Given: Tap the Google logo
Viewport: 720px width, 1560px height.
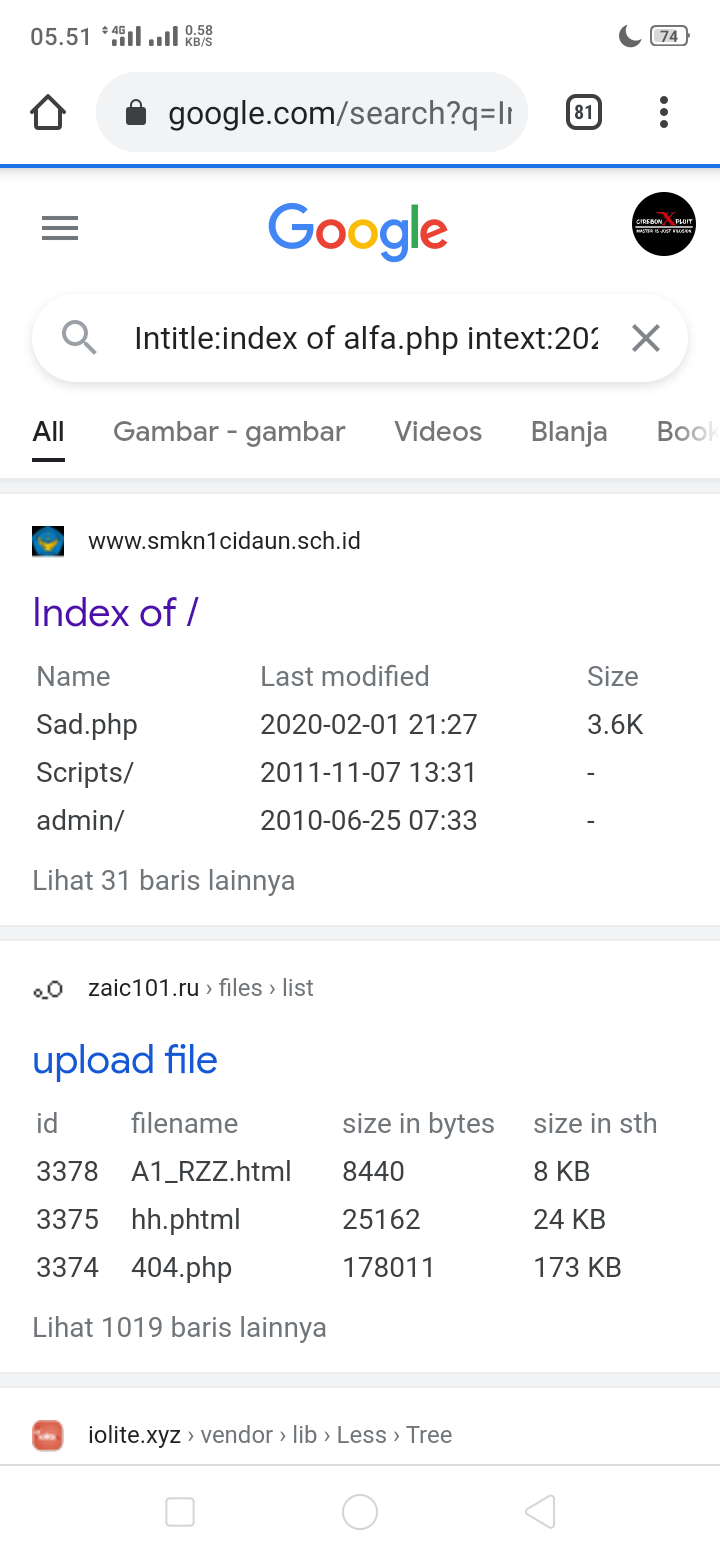Looking at the screenshot, I should (358, 230).
